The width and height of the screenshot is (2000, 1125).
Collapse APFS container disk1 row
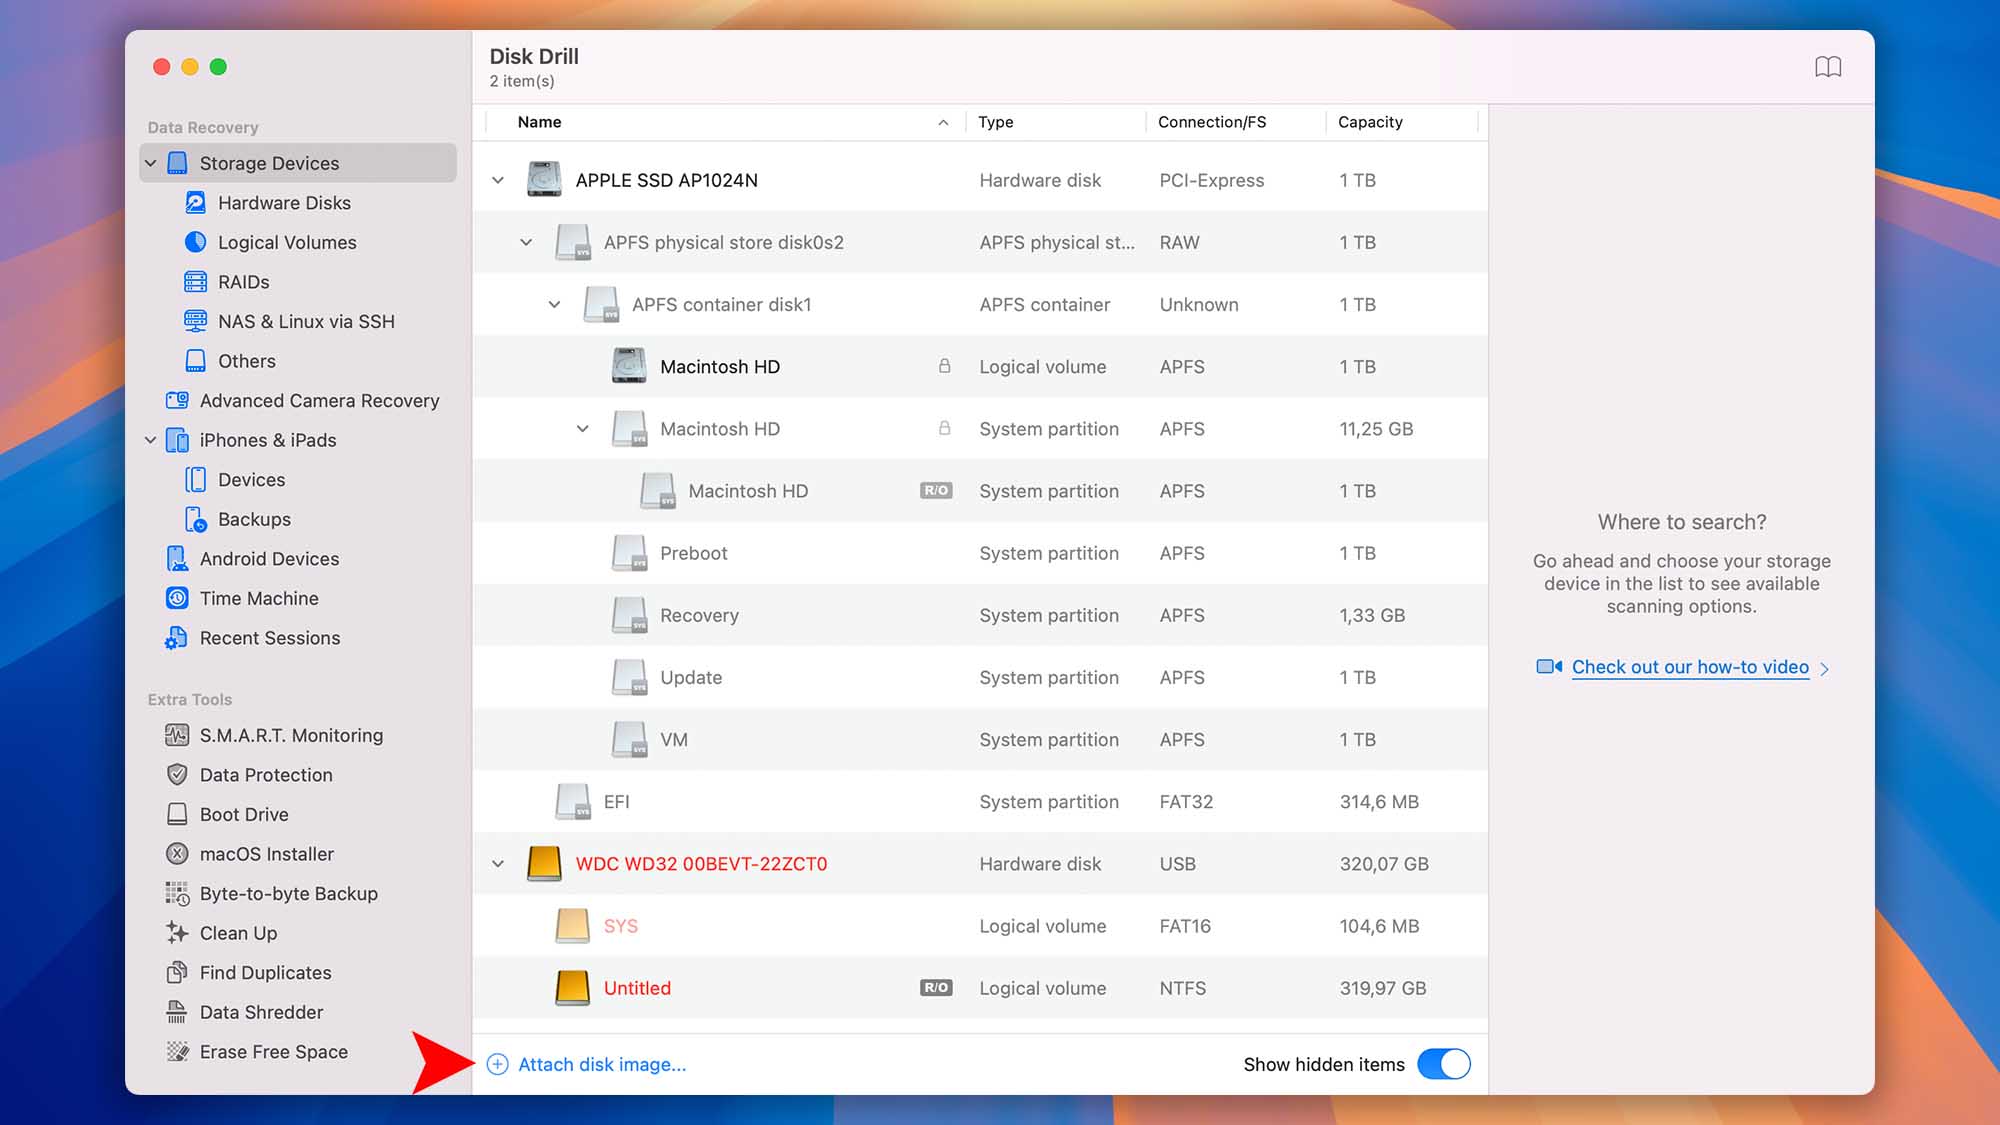(554, 304)
